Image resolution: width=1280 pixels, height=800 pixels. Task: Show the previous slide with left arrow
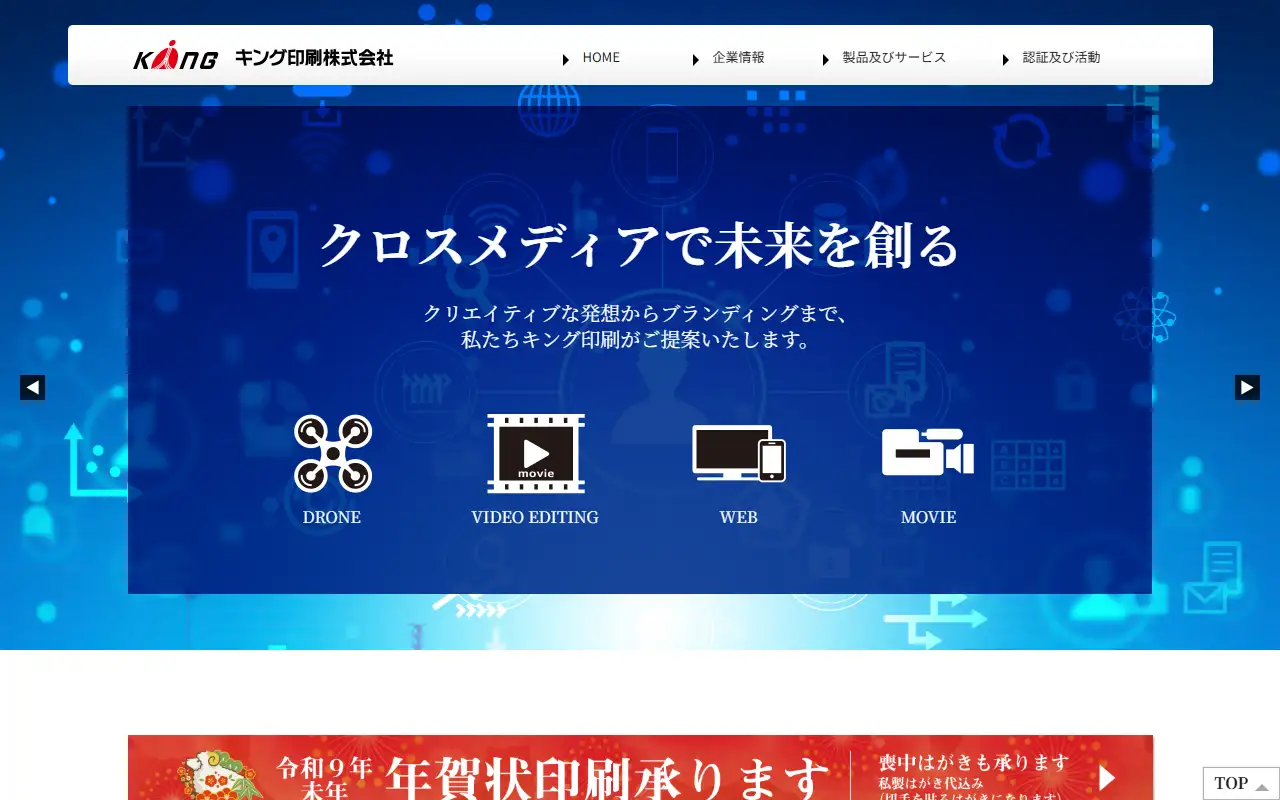pyautogui.click(x=32, y=387)
